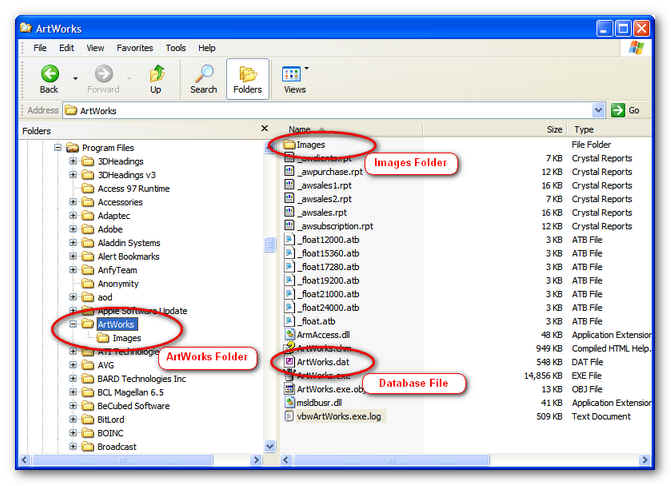Collapse the Program Files tree node

click(58, 148)
